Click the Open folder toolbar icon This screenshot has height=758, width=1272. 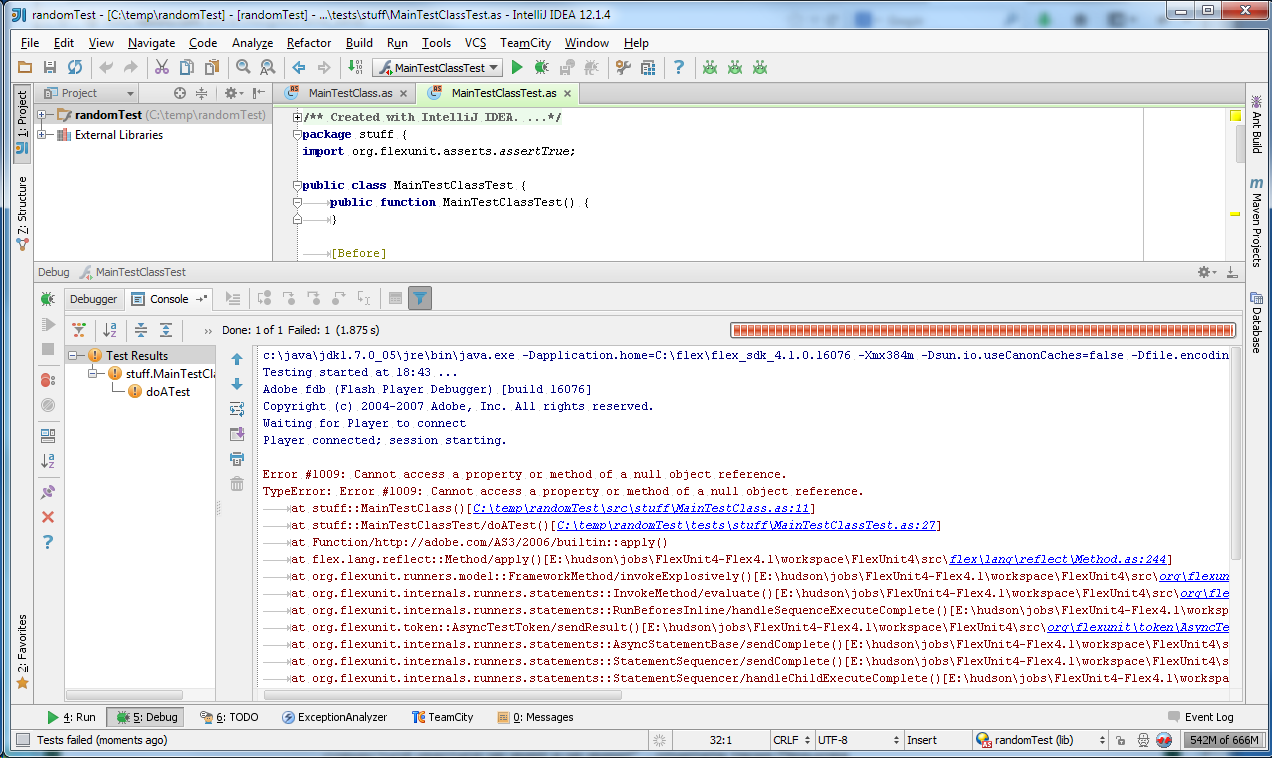25,67
